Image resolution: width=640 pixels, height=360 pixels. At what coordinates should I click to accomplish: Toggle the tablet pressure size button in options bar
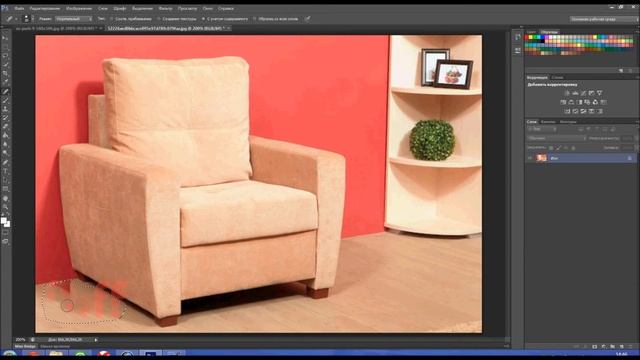(307, 19)
